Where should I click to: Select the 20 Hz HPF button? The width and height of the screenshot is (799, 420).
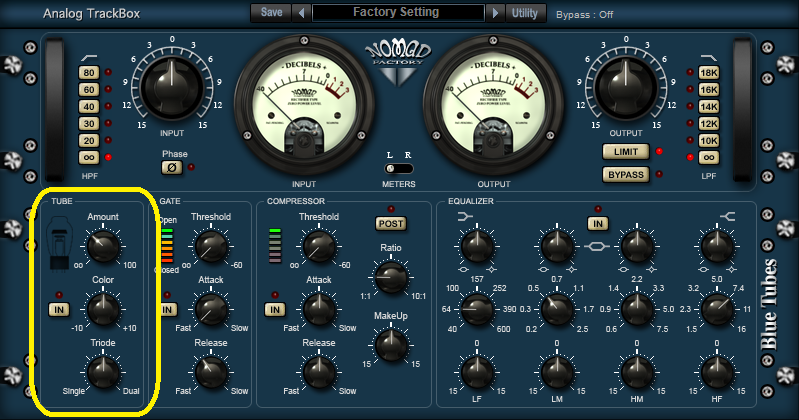(89, 140)
